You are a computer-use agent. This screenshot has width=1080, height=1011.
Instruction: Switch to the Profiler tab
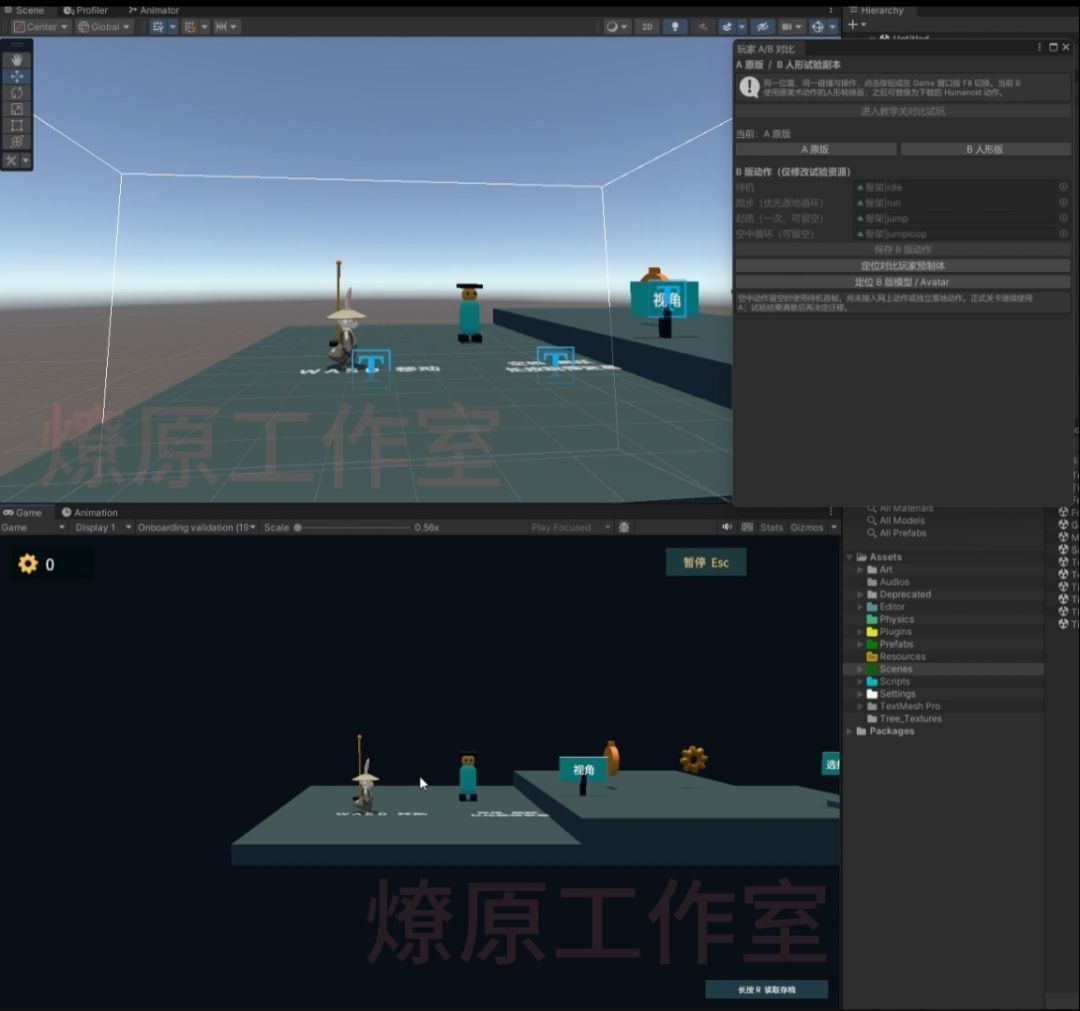tap(85, 10)
